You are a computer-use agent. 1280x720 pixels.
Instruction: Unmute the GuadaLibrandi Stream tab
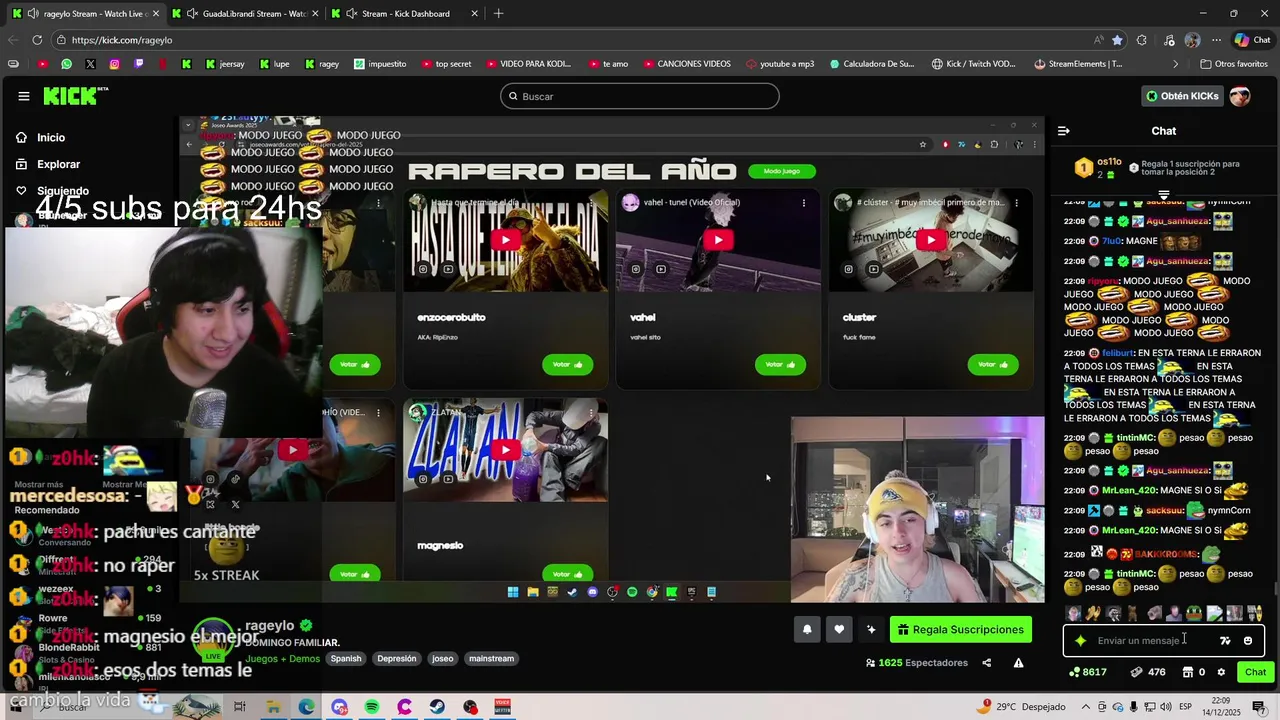192,14
